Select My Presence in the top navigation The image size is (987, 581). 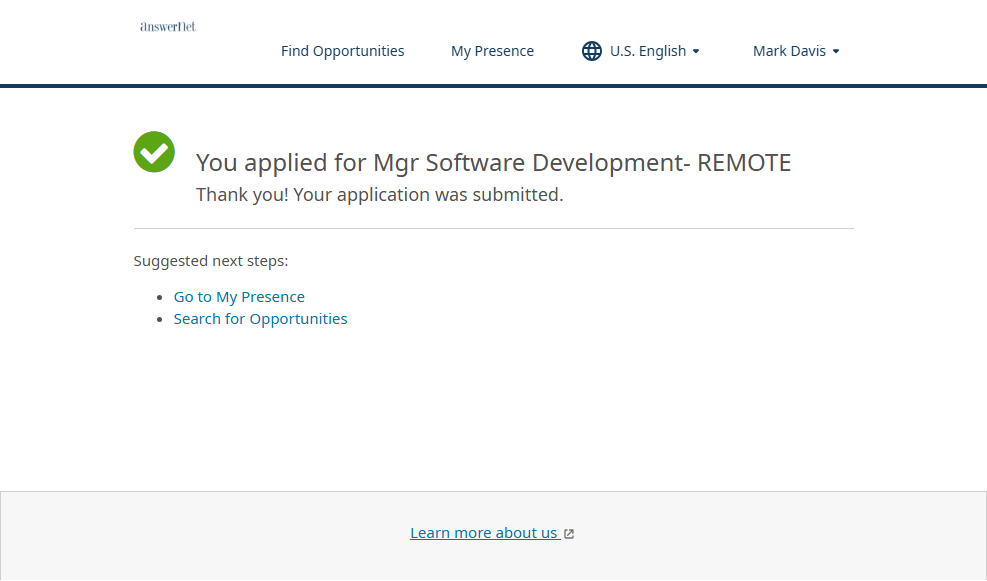(x=492, y=51)
